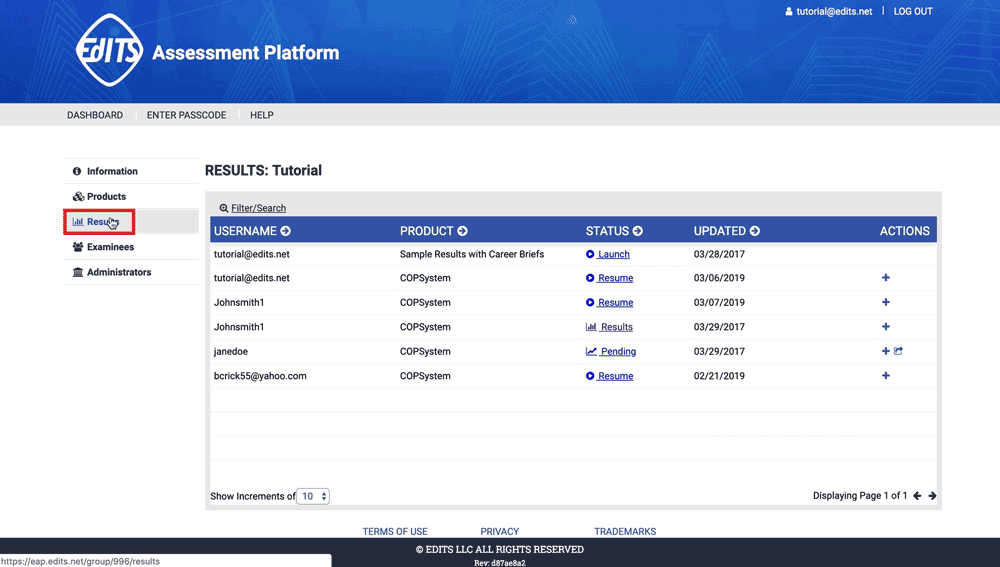
Task: Click the Launch link for Sample Results
Action: tap(613, 254)
